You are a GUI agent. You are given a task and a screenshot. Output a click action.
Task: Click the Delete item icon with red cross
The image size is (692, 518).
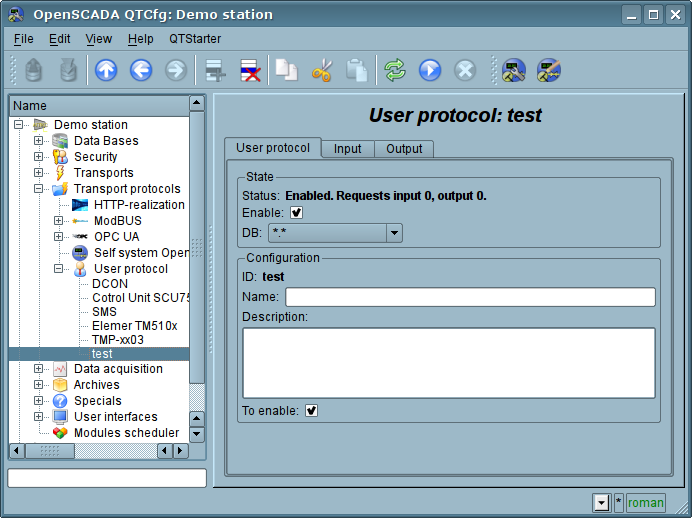(250, 70)
